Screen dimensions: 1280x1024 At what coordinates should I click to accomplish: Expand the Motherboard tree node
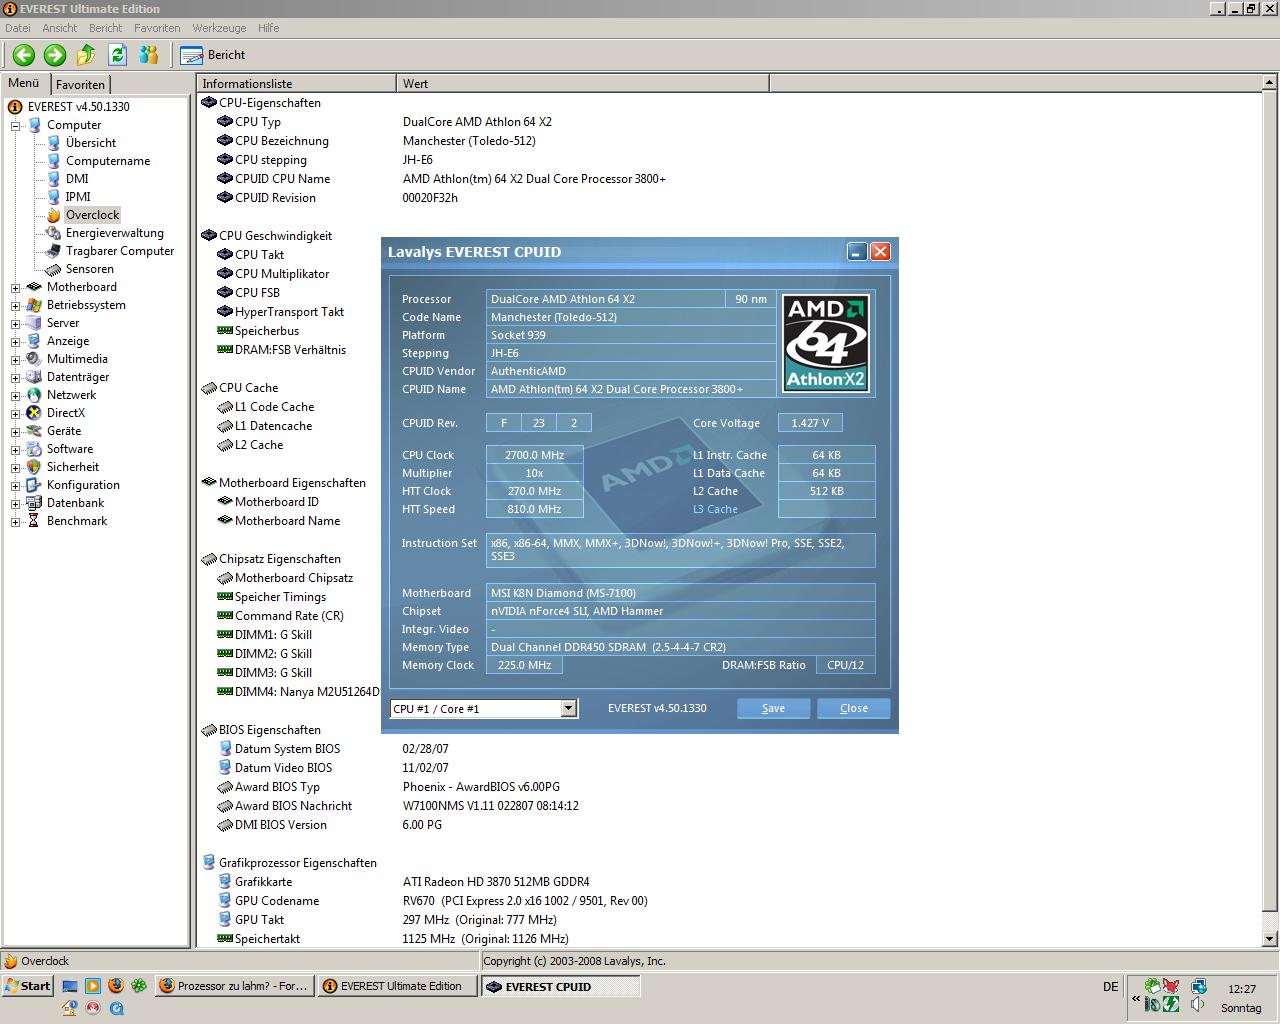15,288
